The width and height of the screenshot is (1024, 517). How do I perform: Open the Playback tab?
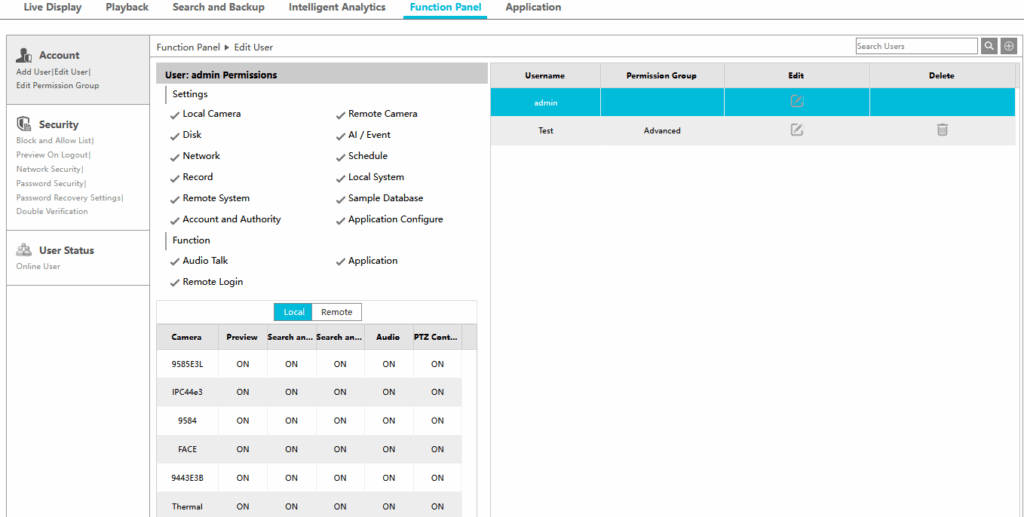tap(127, 8)
